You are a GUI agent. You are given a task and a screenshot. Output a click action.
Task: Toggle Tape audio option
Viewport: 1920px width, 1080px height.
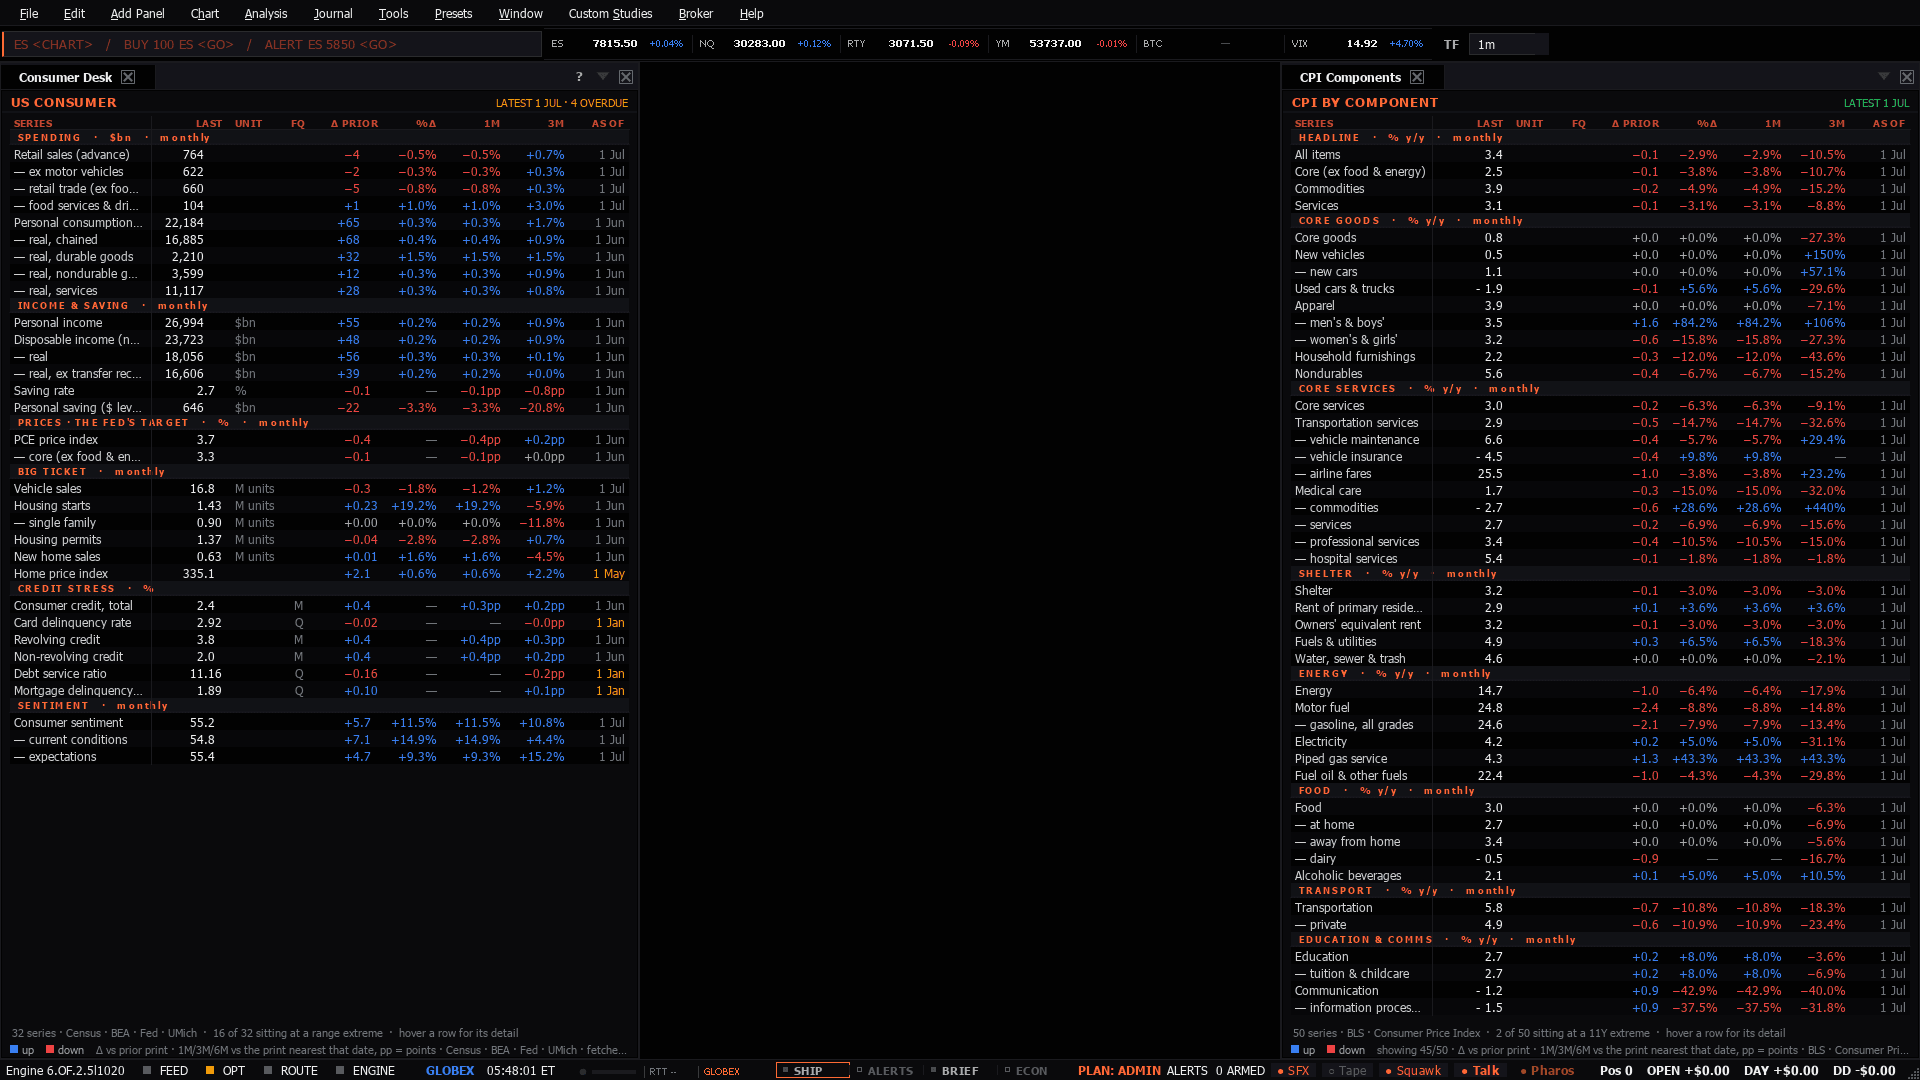[1347, 1070]
